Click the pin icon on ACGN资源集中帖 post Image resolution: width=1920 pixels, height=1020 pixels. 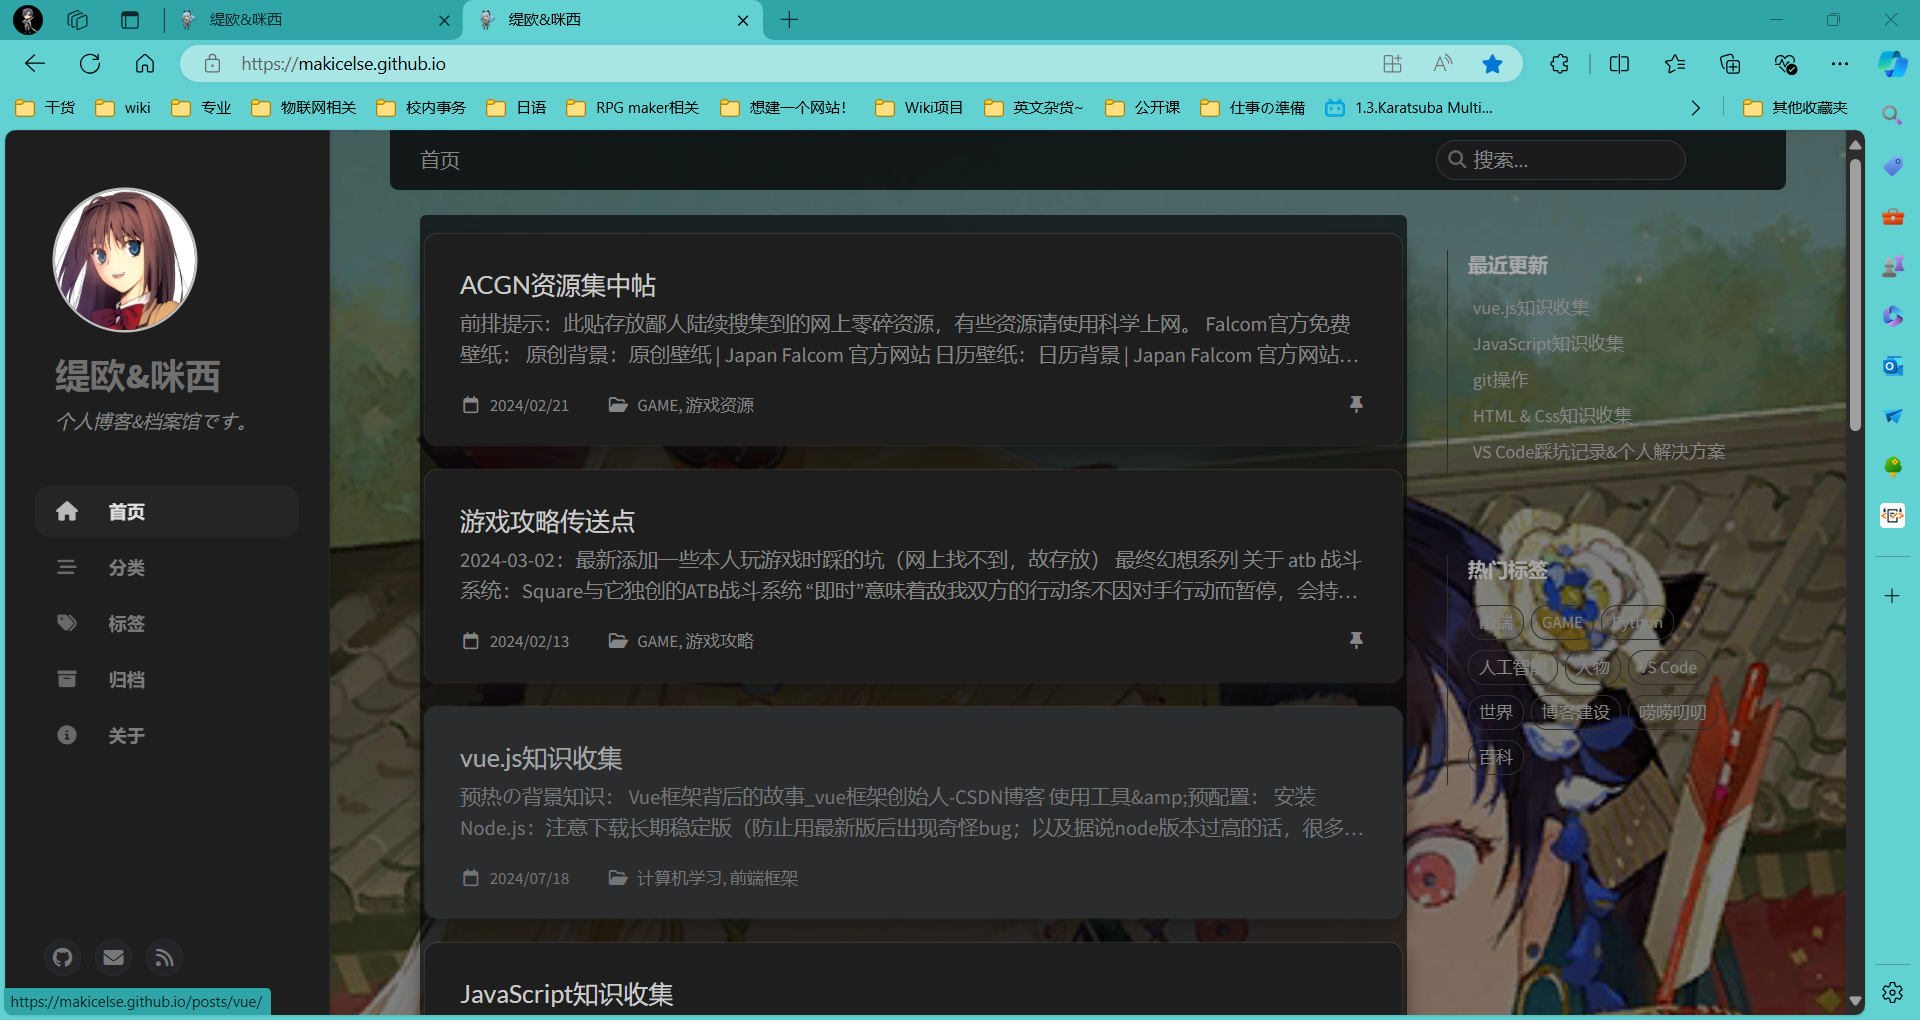point(1356,404)
